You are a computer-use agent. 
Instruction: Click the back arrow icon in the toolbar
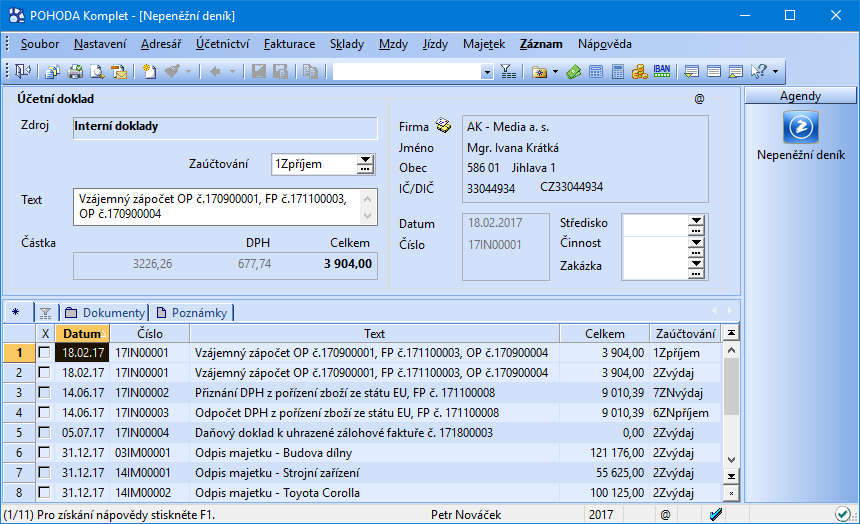[x=215, y=71]
